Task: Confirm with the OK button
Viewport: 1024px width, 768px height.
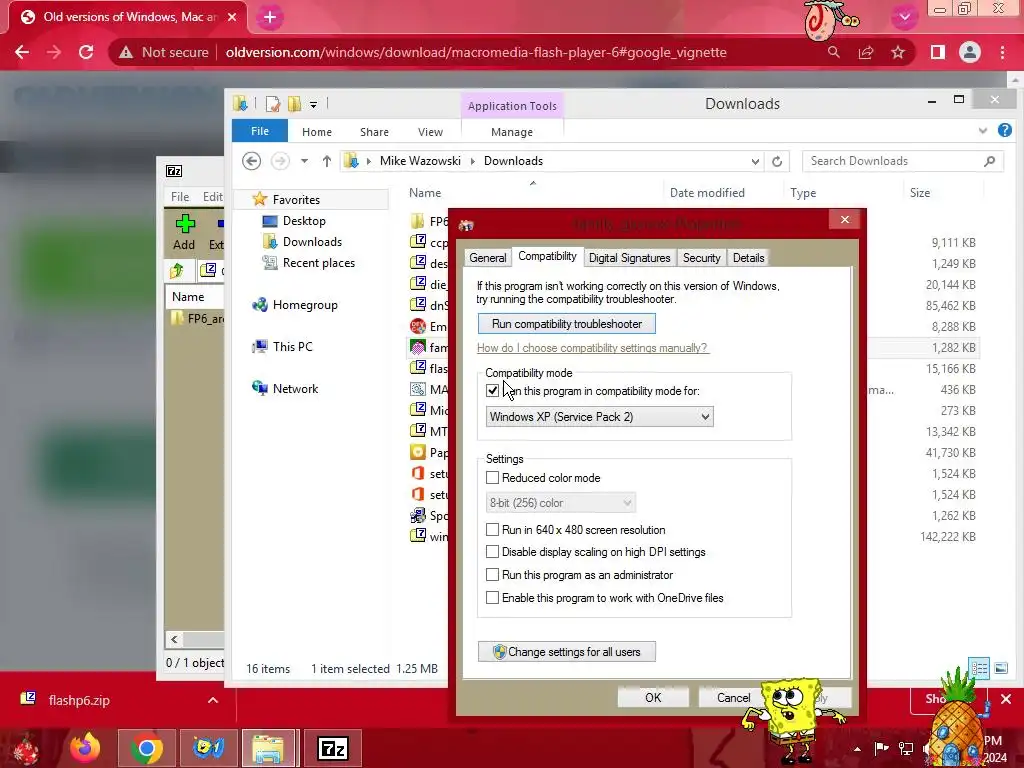Action: [x=653, y=697]
